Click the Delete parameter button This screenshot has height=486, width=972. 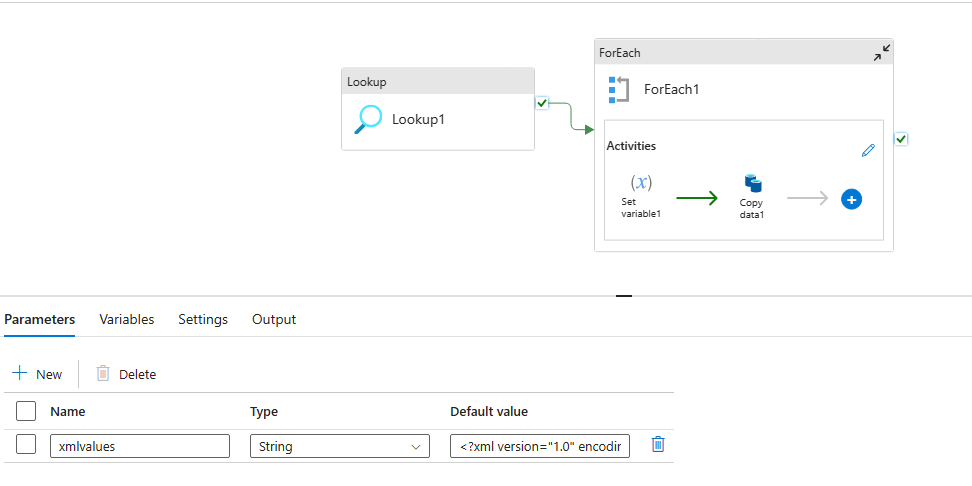[x=126, y=374]
